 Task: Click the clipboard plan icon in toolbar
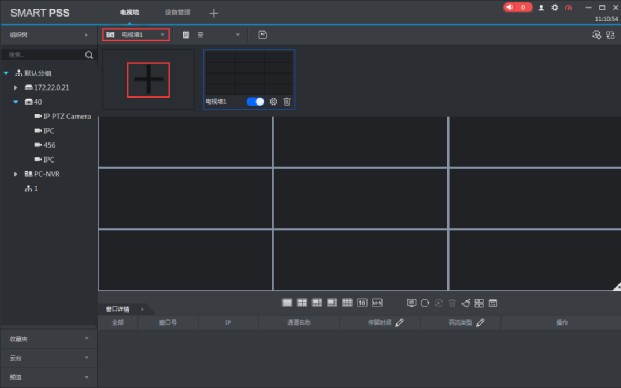186,35
